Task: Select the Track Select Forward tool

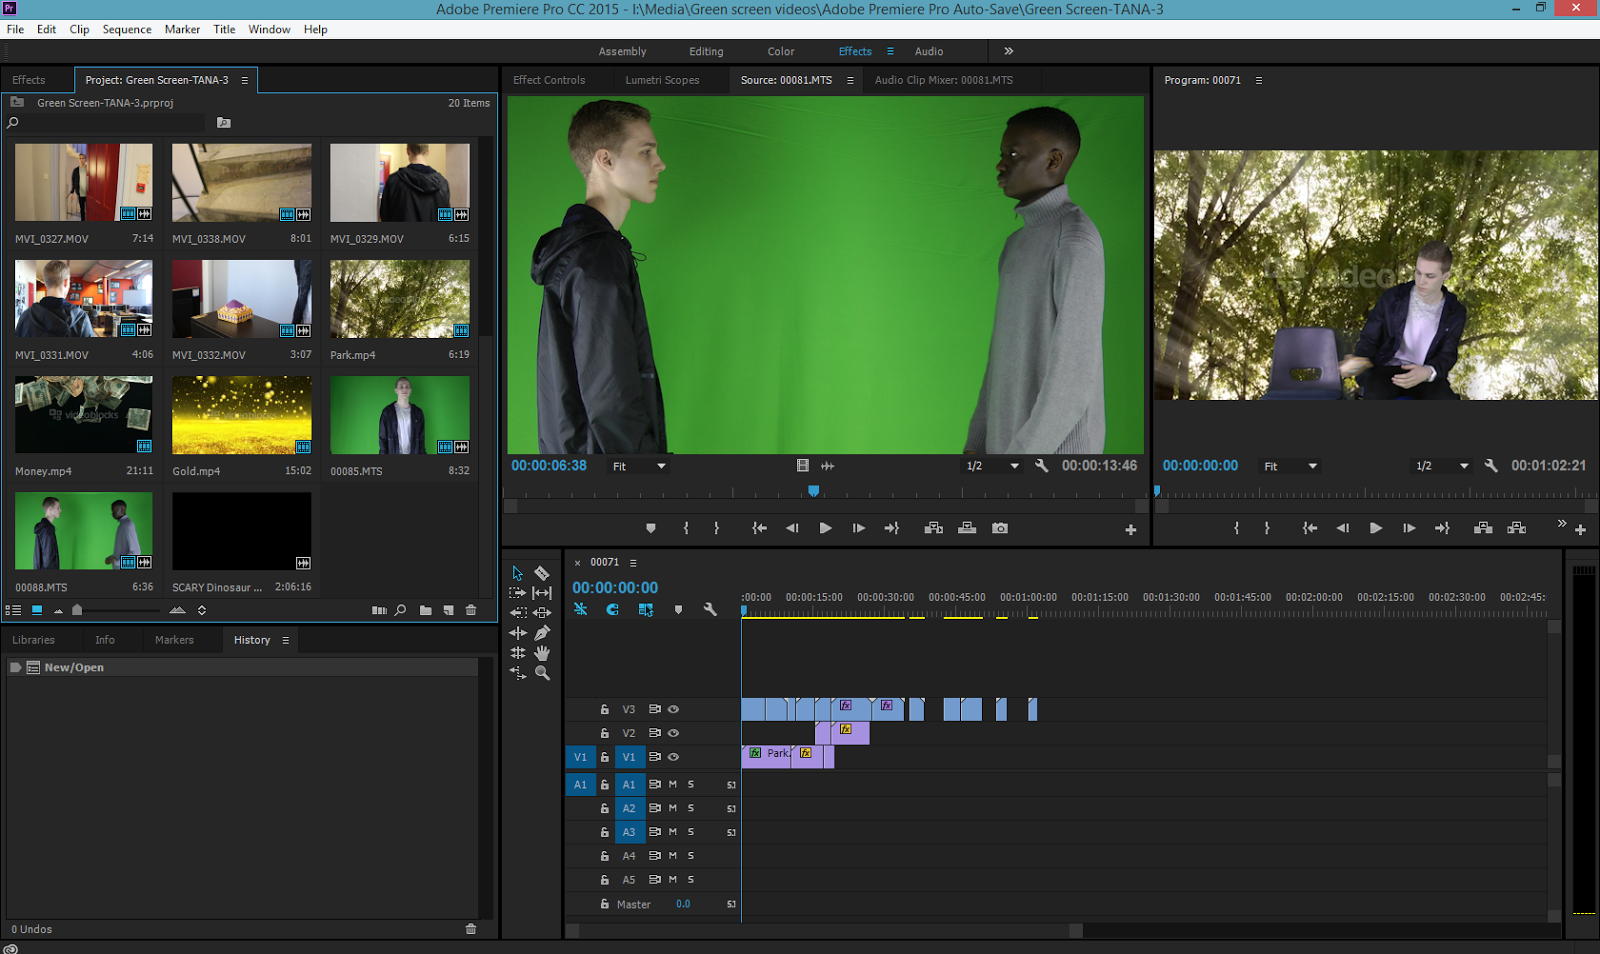Action: pyautogui.click(x=517, y=592)
